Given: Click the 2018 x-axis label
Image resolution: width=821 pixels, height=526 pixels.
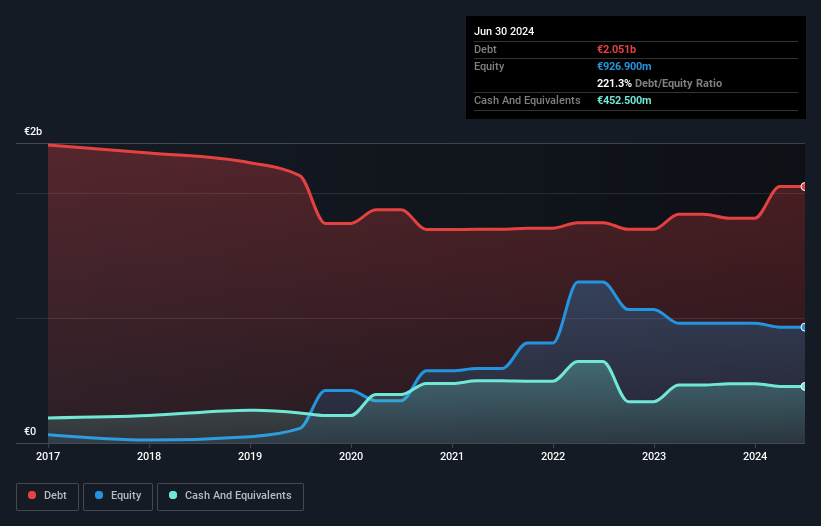Looking at the screenshot, I should (x=149, y=456).
